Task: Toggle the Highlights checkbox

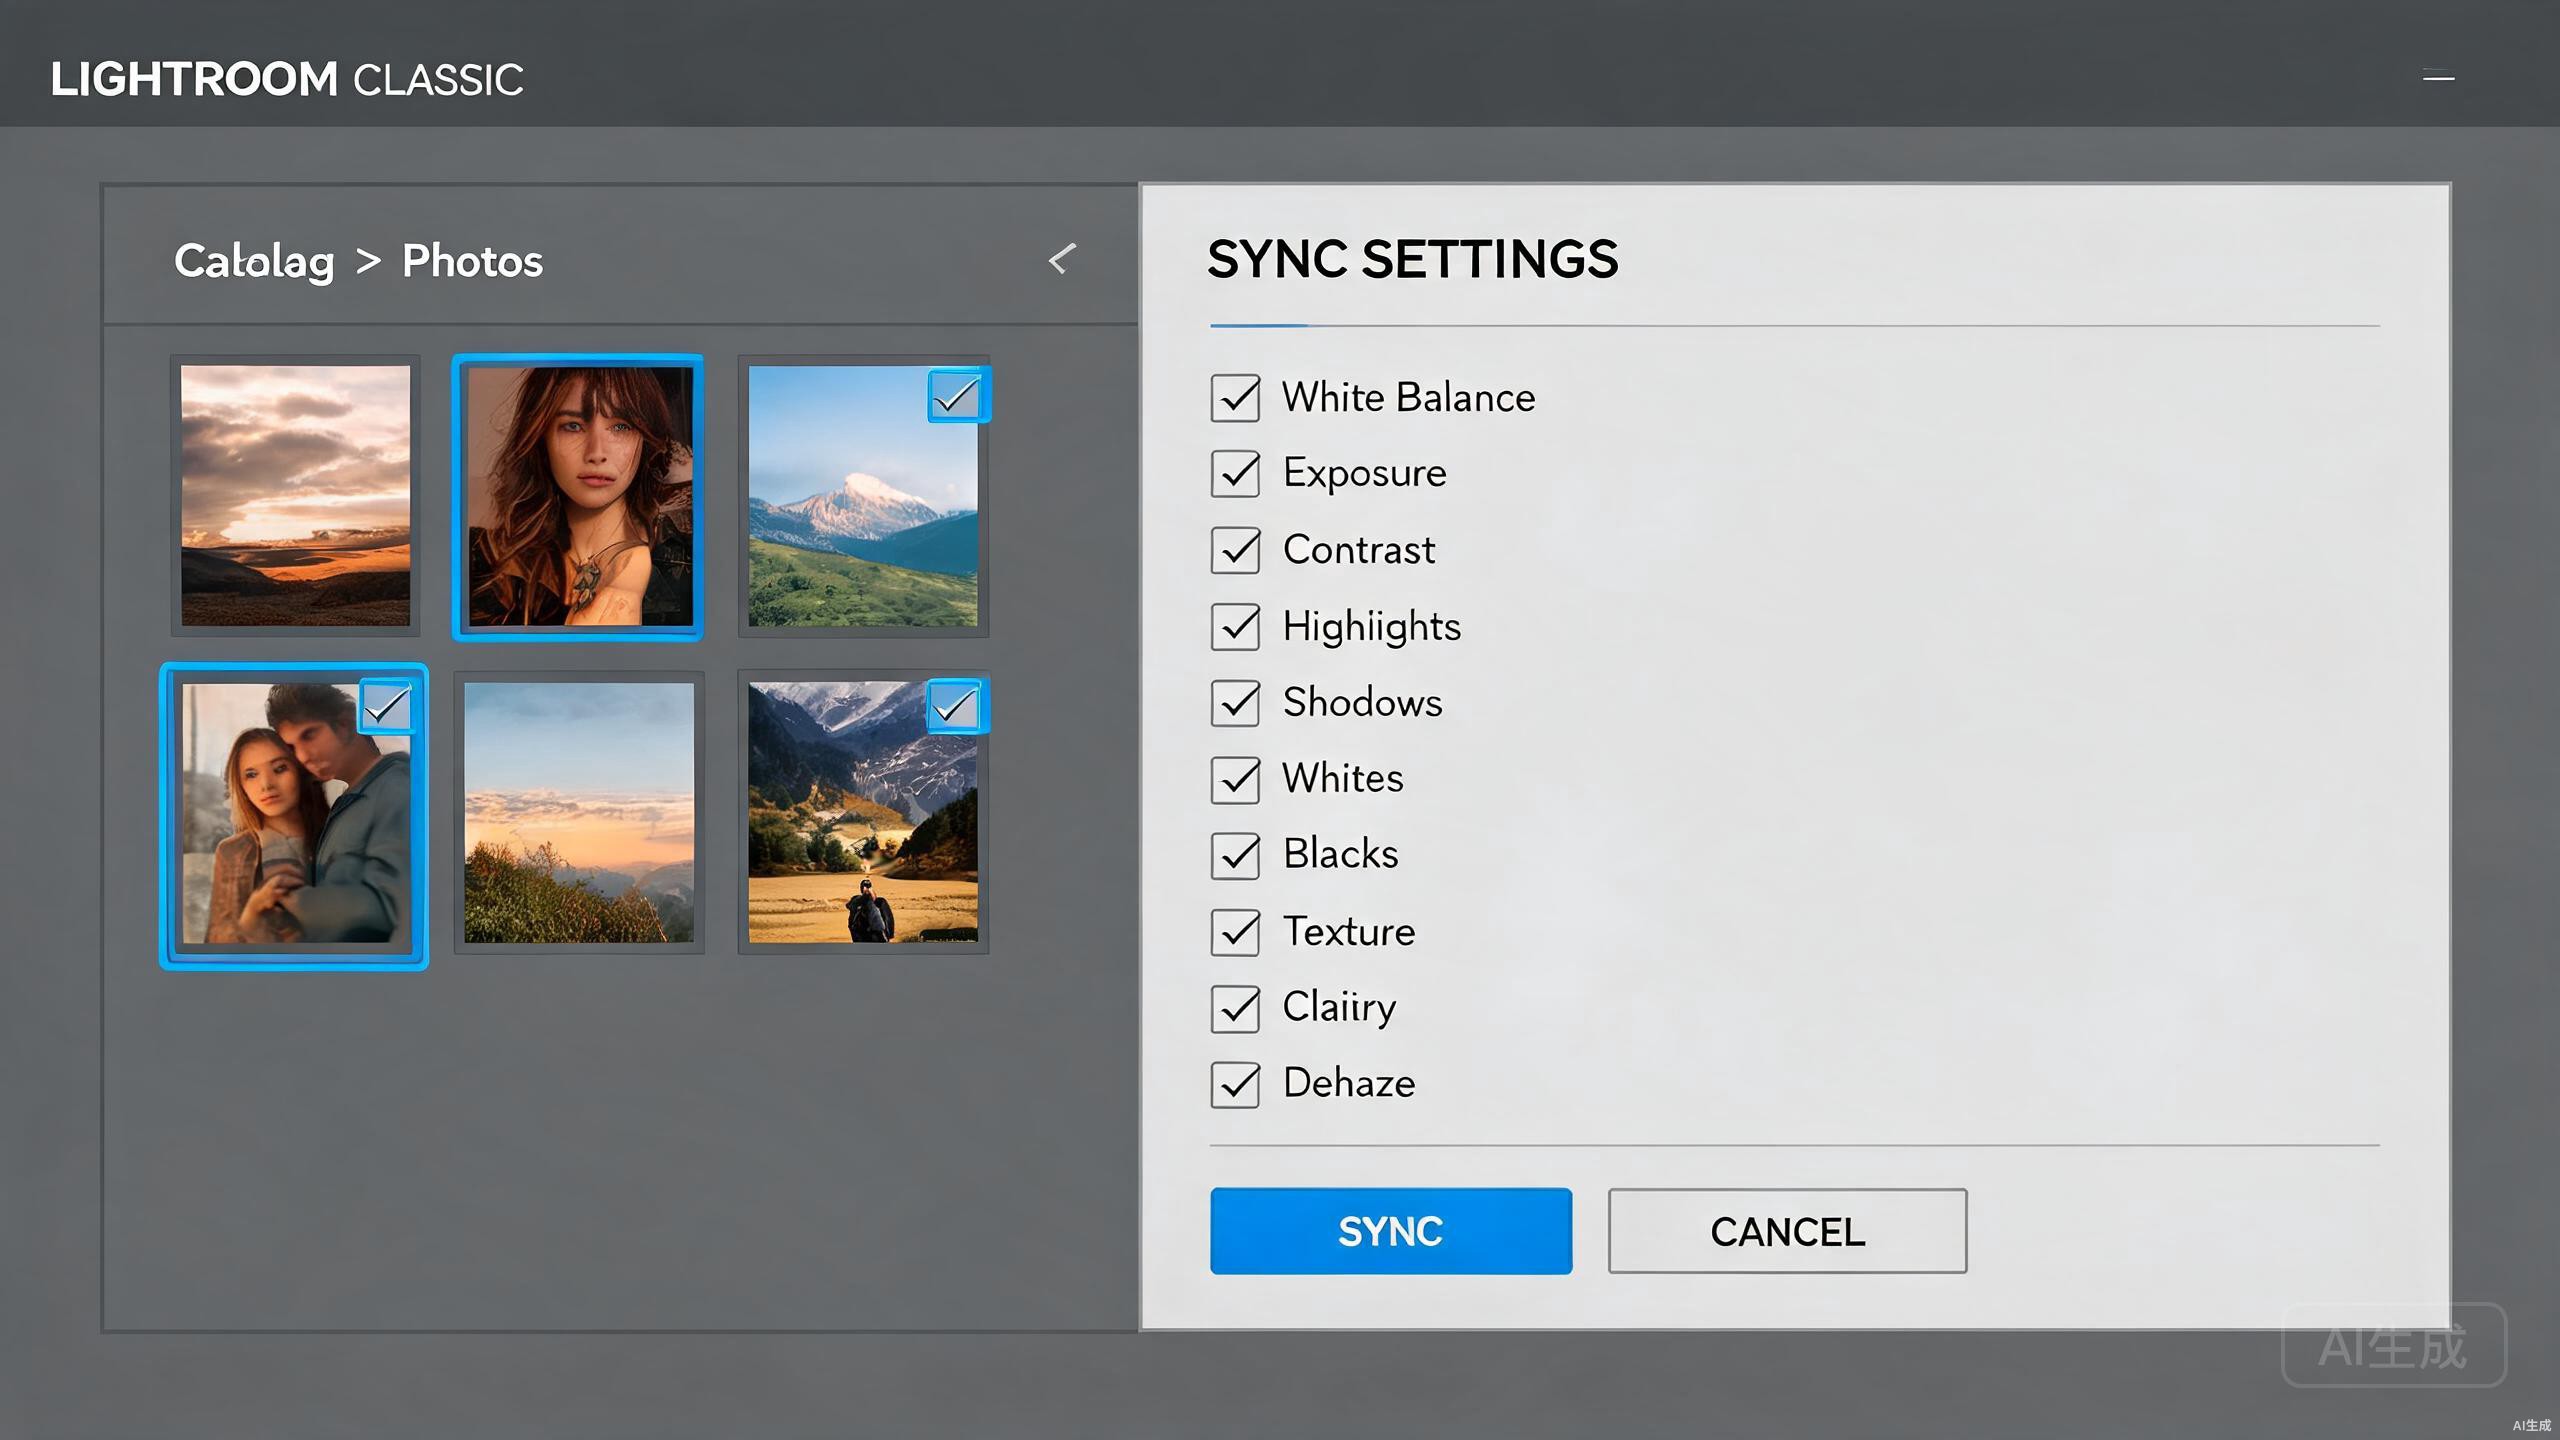Action: point(1235,627)
